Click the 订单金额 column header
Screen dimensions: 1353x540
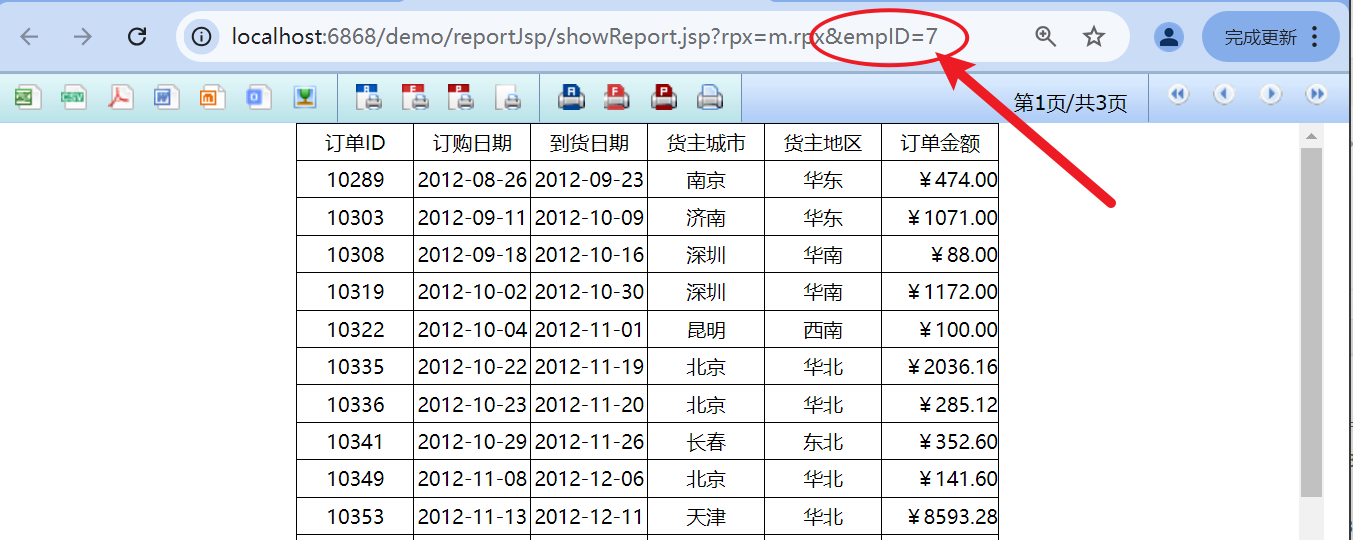(940, 143)
